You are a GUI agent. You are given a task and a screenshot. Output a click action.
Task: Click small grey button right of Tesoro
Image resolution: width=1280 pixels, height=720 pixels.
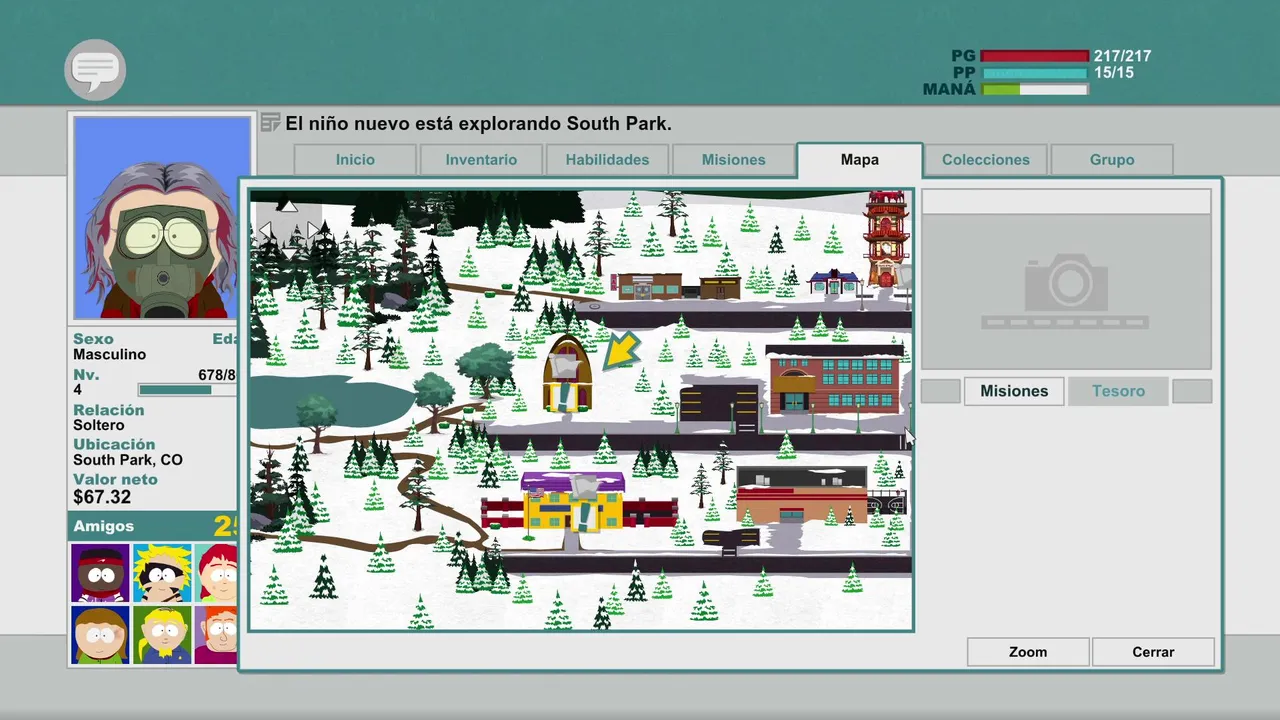(1192, 391)
